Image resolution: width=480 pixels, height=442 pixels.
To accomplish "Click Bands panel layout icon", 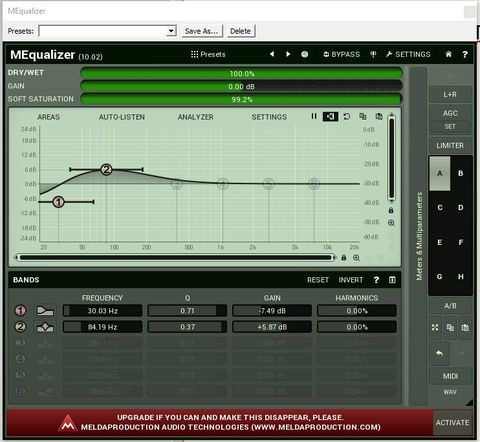I will point(392,280).
